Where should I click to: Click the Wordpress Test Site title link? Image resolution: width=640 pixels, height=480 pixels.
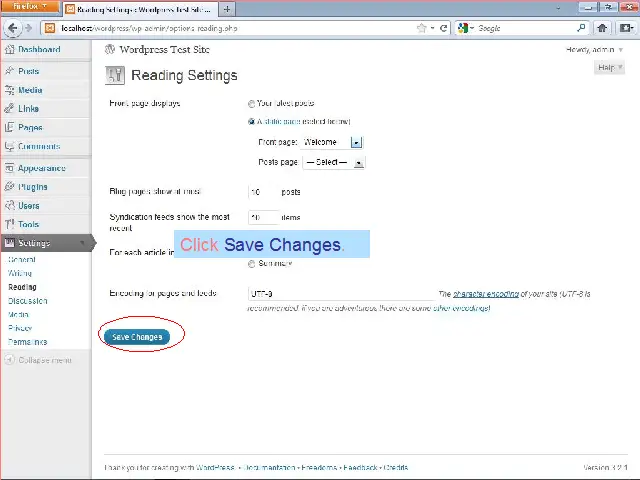(164, 50)
